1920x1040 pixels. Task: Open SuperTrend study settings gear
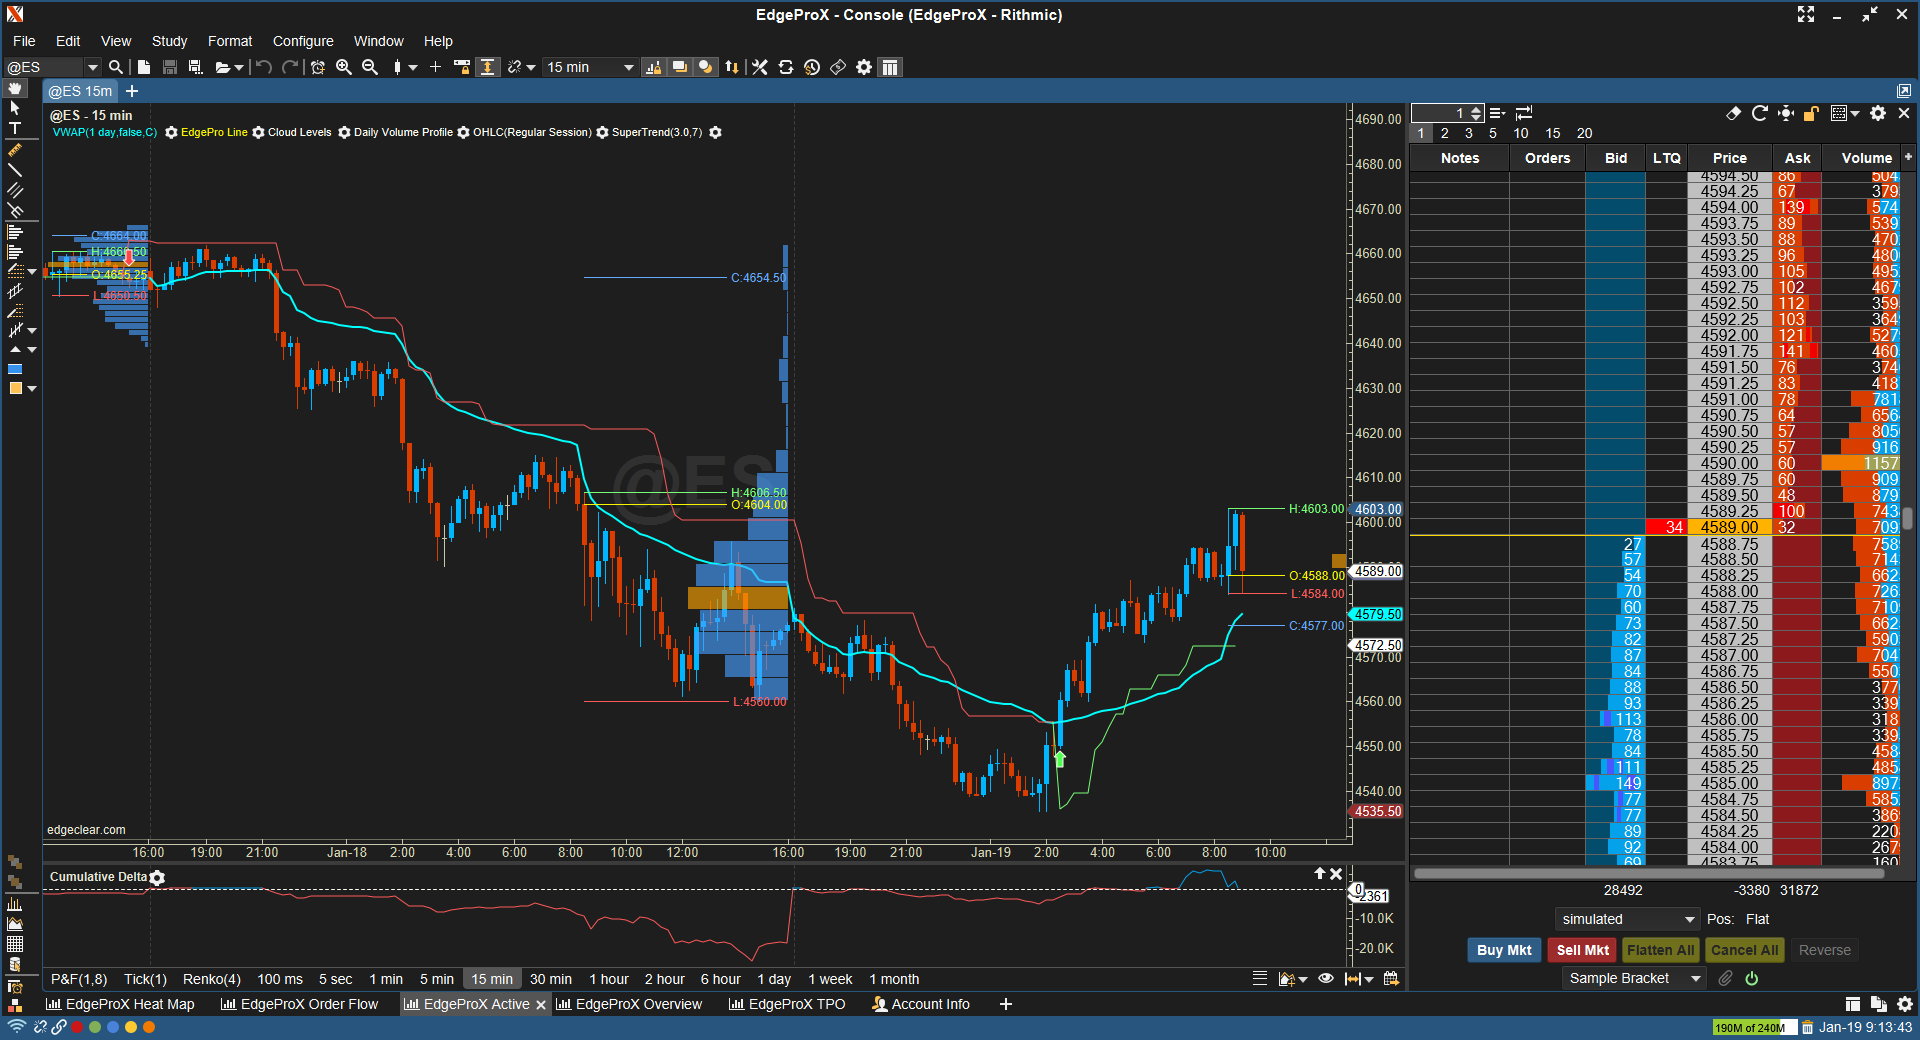tap(715, 132)
